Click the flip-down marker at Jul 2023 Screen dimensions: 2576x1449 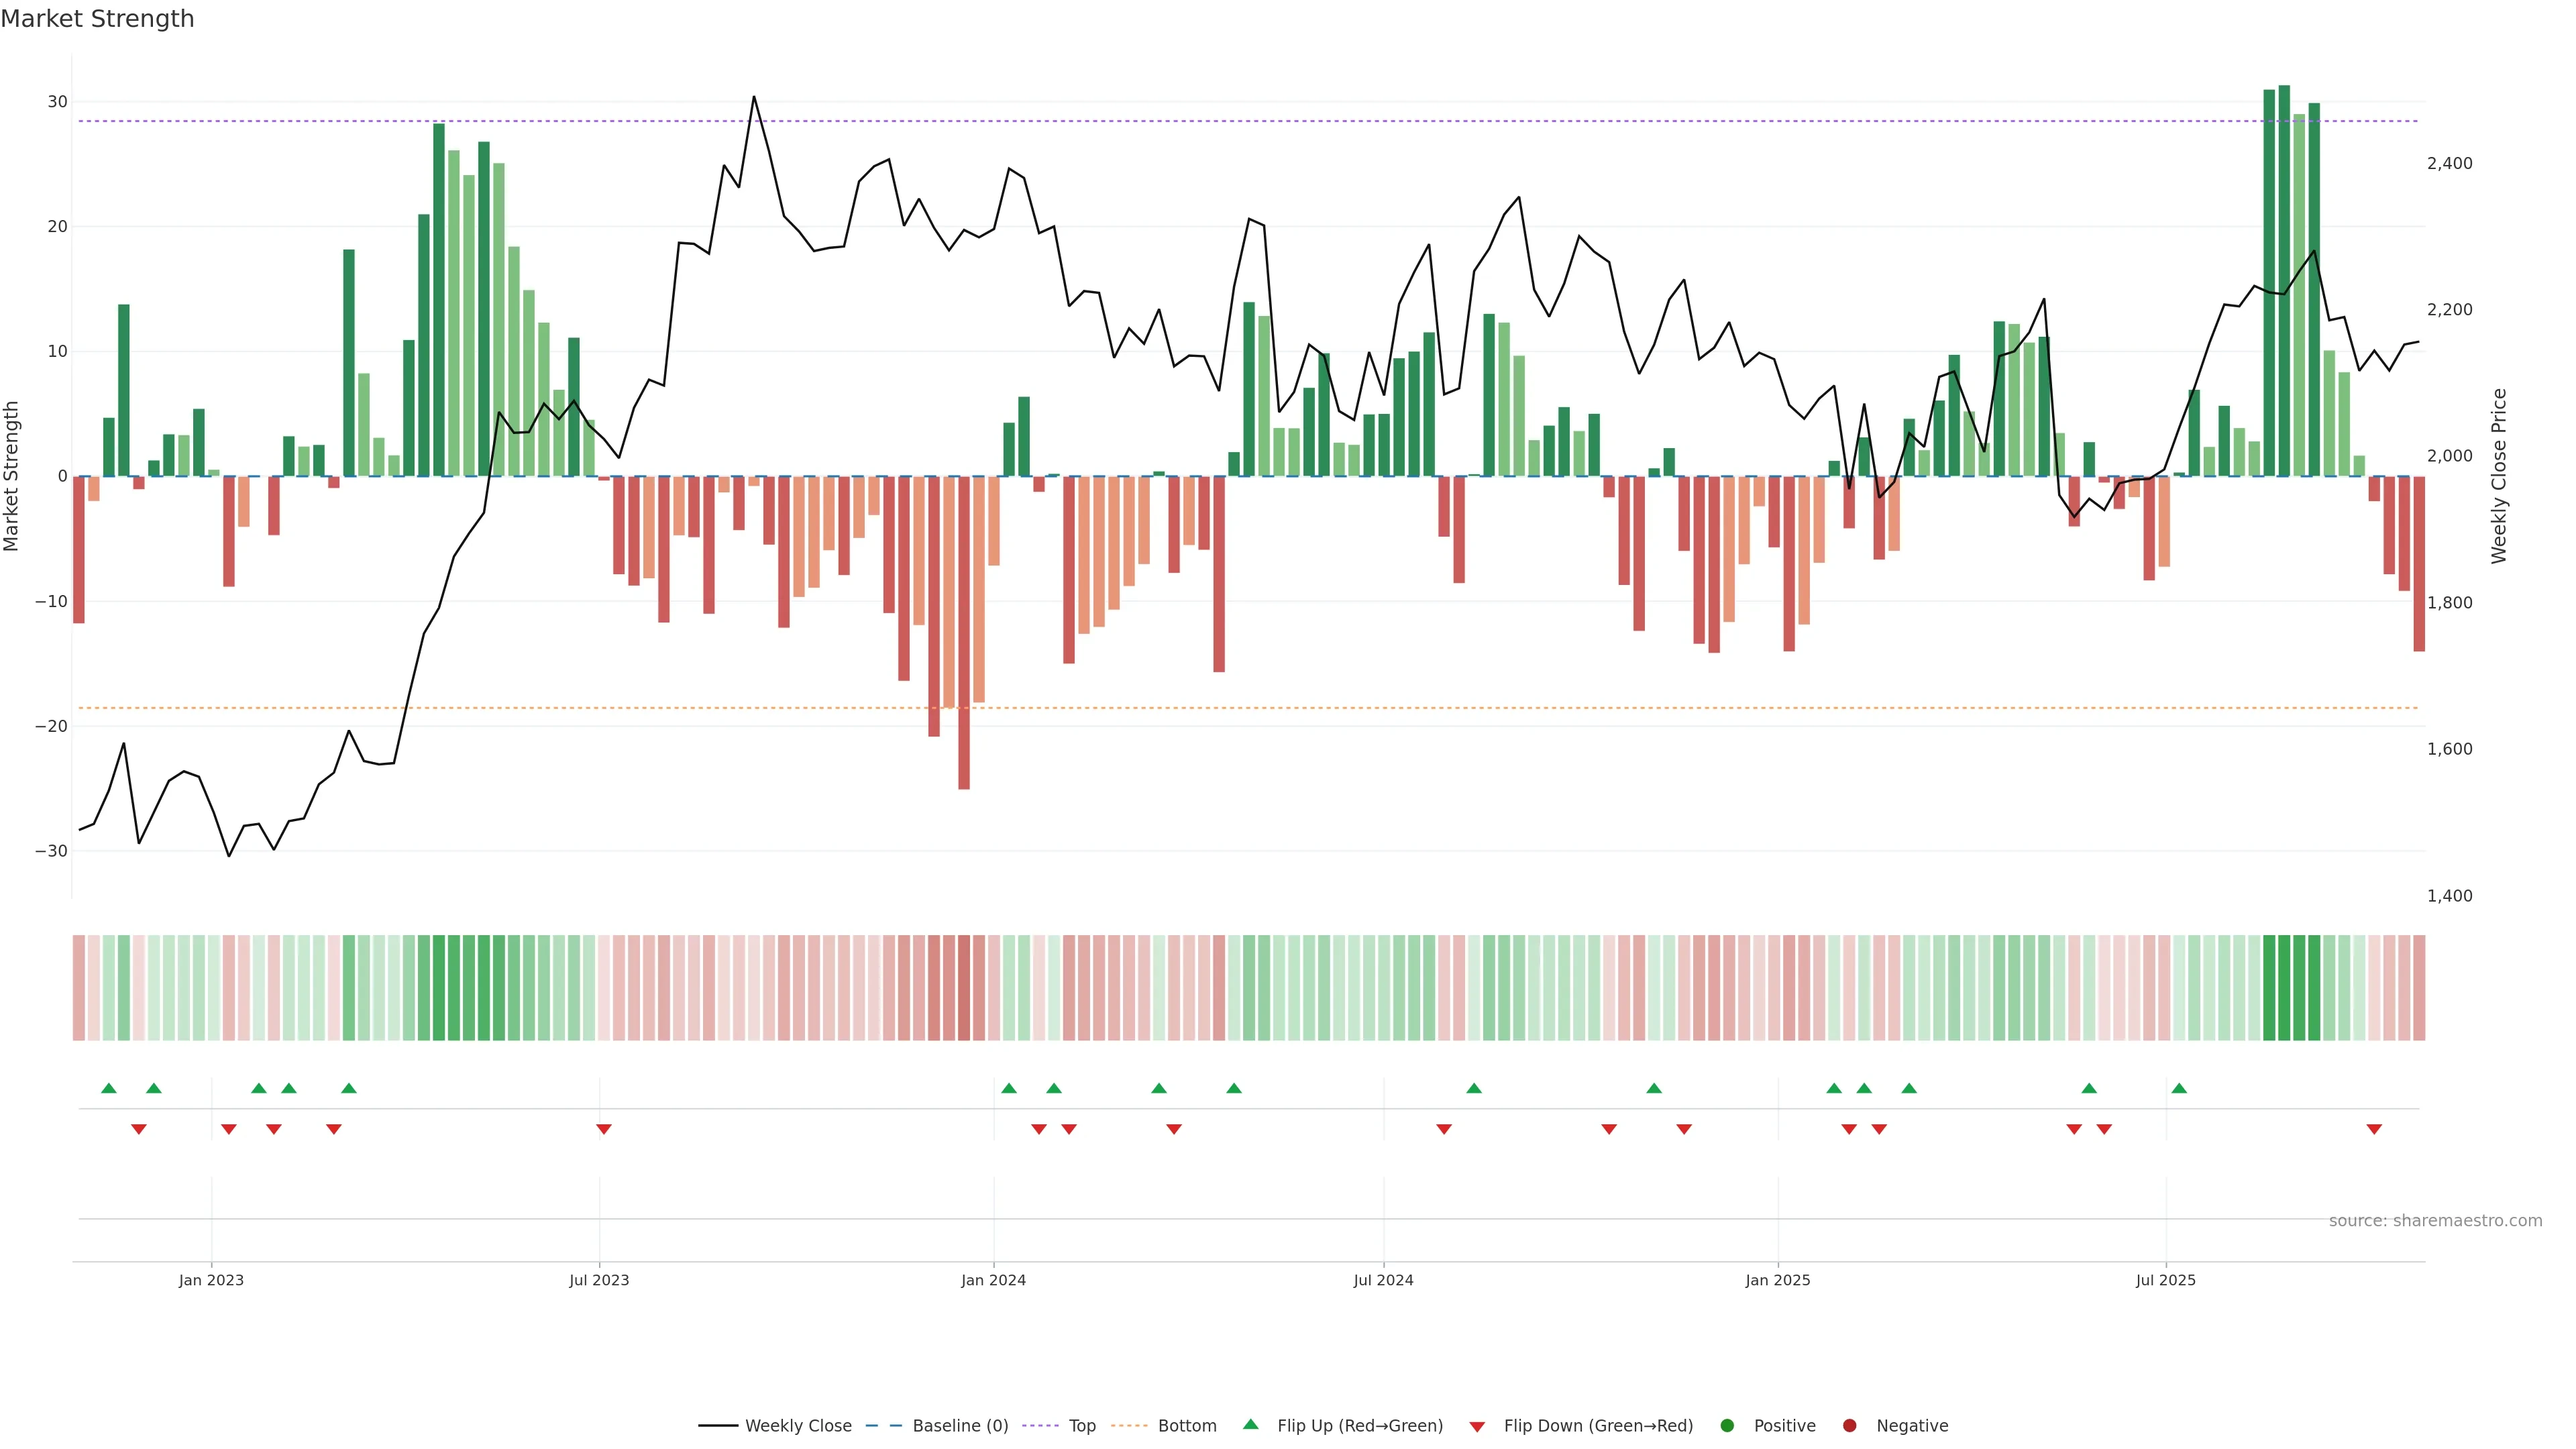pyautogui.click(x=604, y=1129)
